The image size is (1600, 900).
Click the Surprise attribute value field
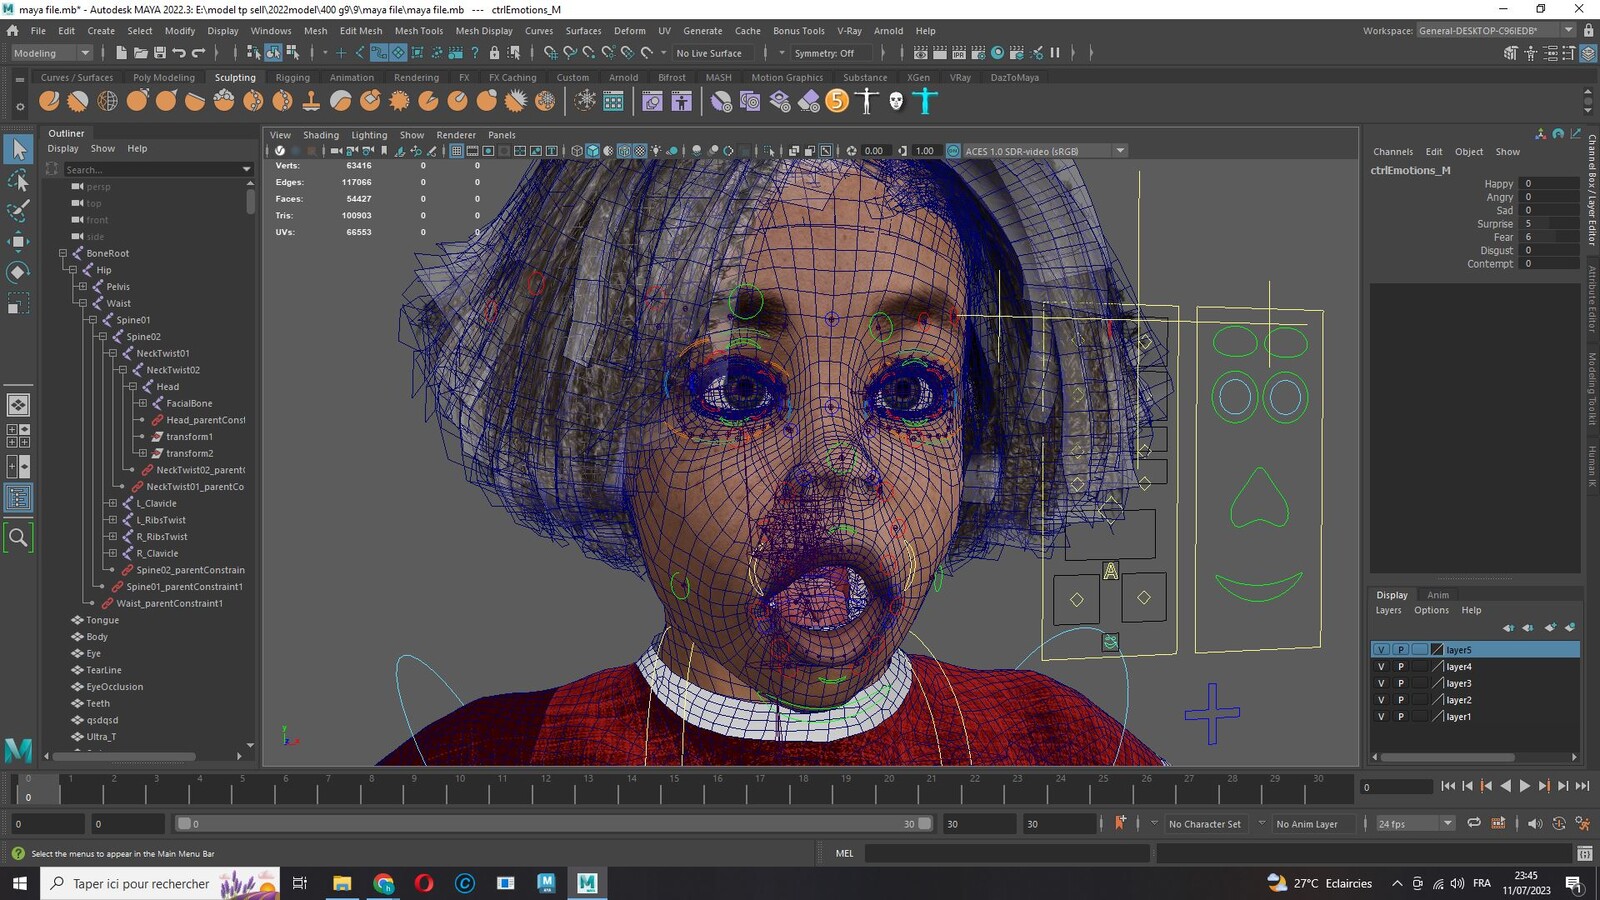[x=1549, y=224]
